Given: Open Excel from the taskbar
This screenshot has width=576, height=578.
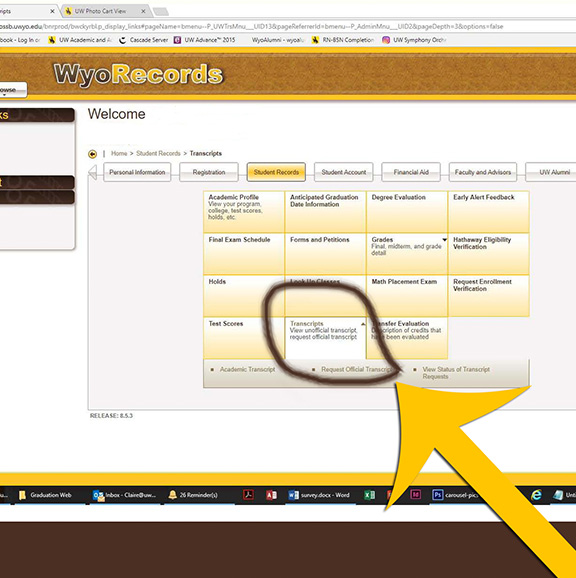Looking at the screenshot, I should point(369,495).
